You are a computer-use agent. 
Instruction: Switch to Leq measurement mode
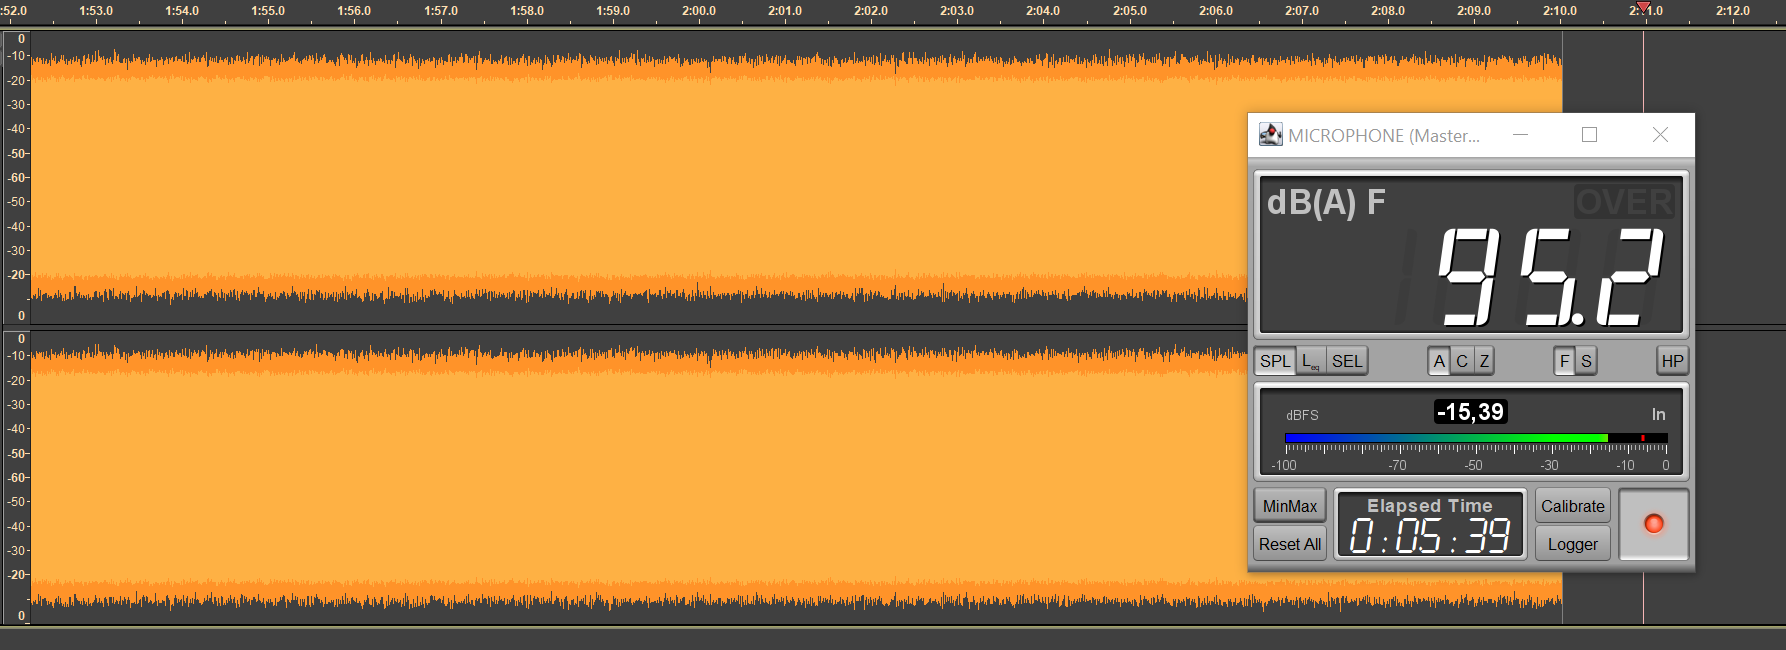[x=1311, y=361]
